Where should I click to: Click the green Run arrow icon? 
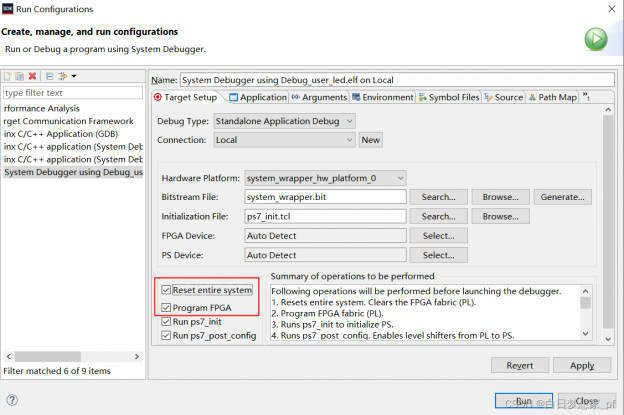pos(596,39)
